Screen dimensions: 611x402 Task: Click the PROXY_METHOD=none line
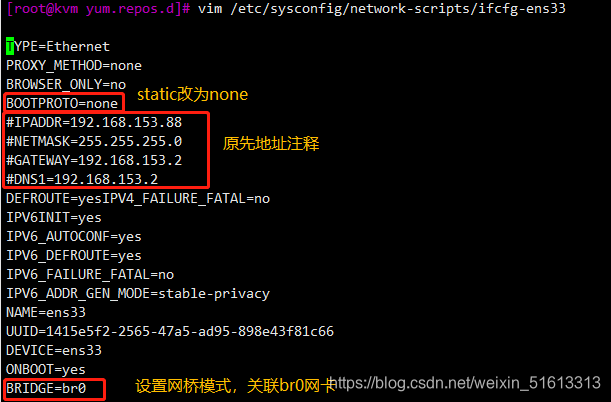pos(74,65)
